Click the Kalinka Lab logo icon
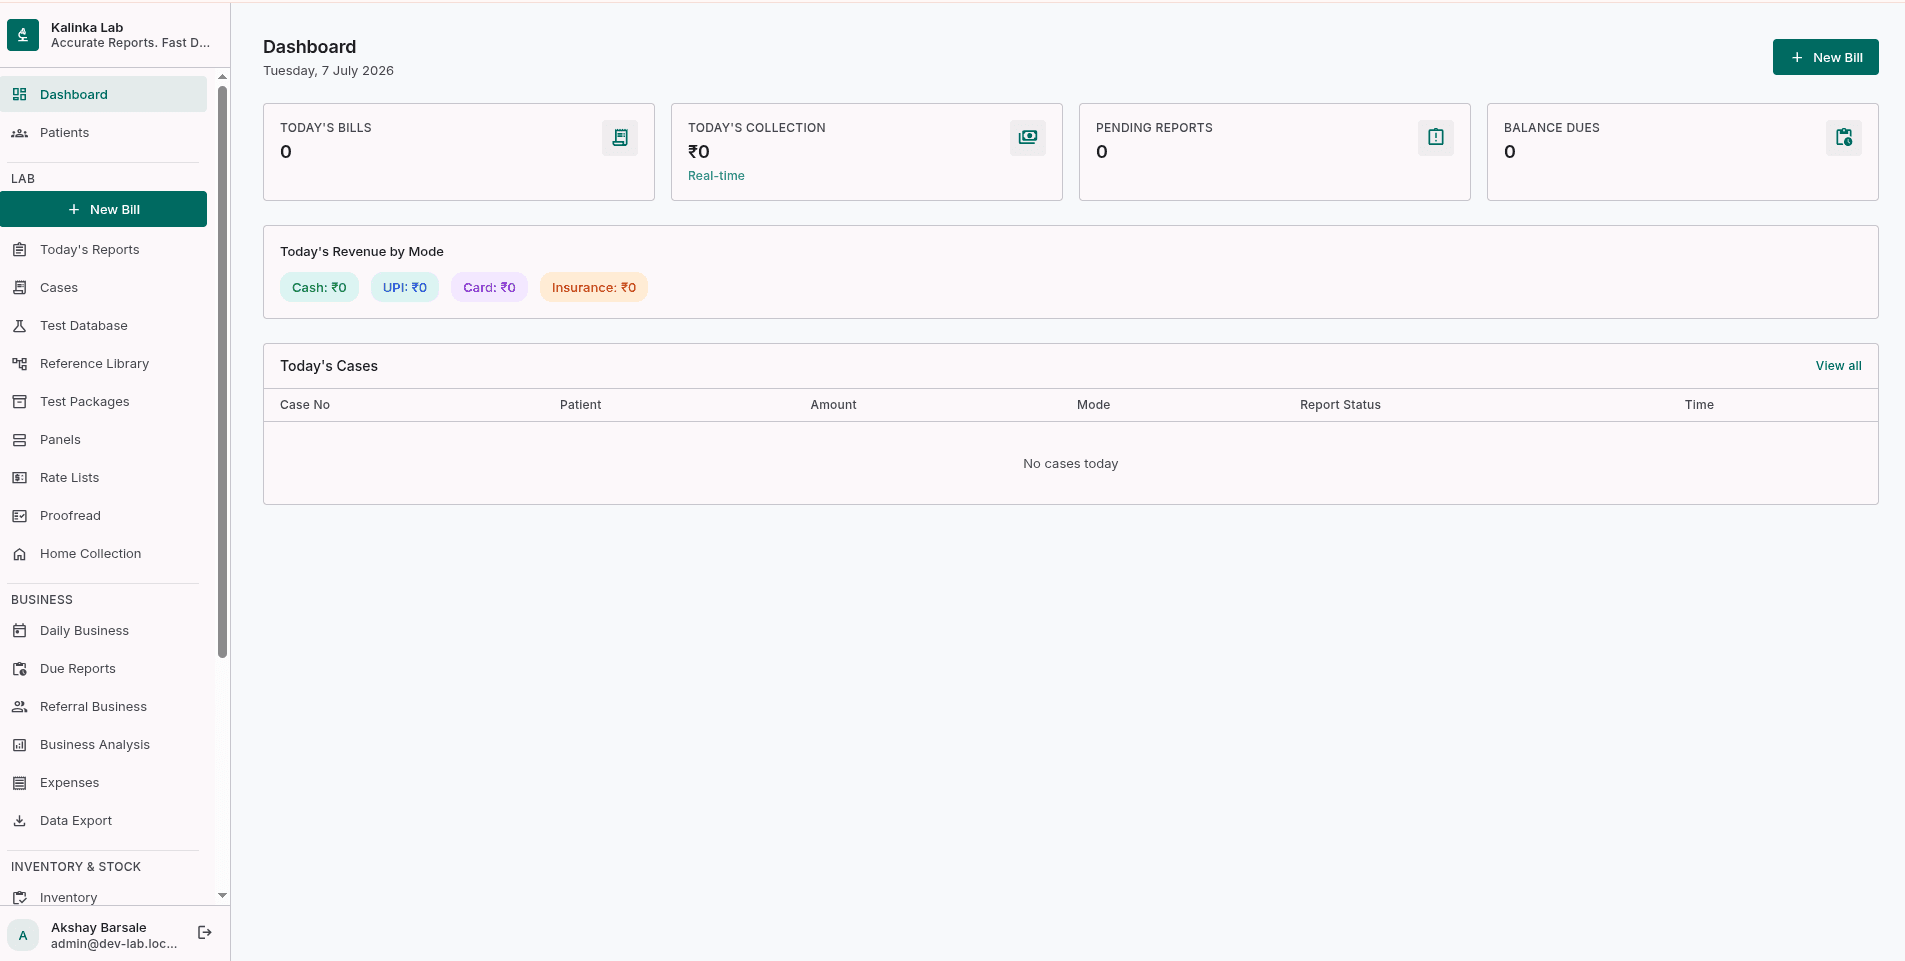Viewport: 1905px width, 961px height. pos(23,35)
